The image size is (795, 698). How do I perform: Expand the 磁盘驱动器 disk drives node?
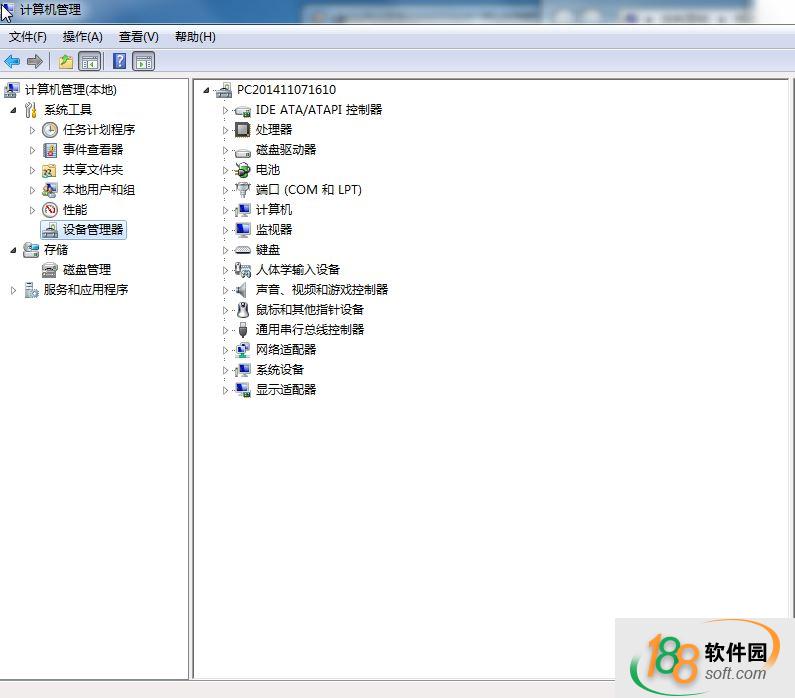point(226,150)
